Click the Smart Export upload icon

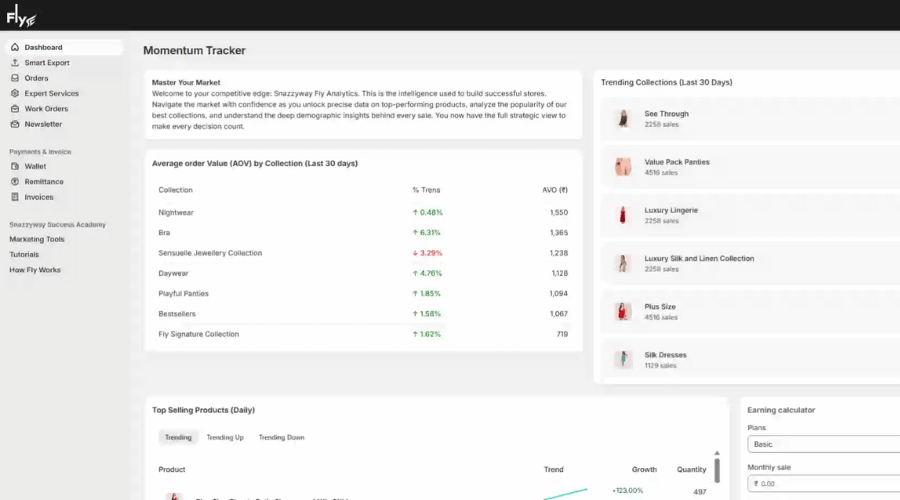15,63
